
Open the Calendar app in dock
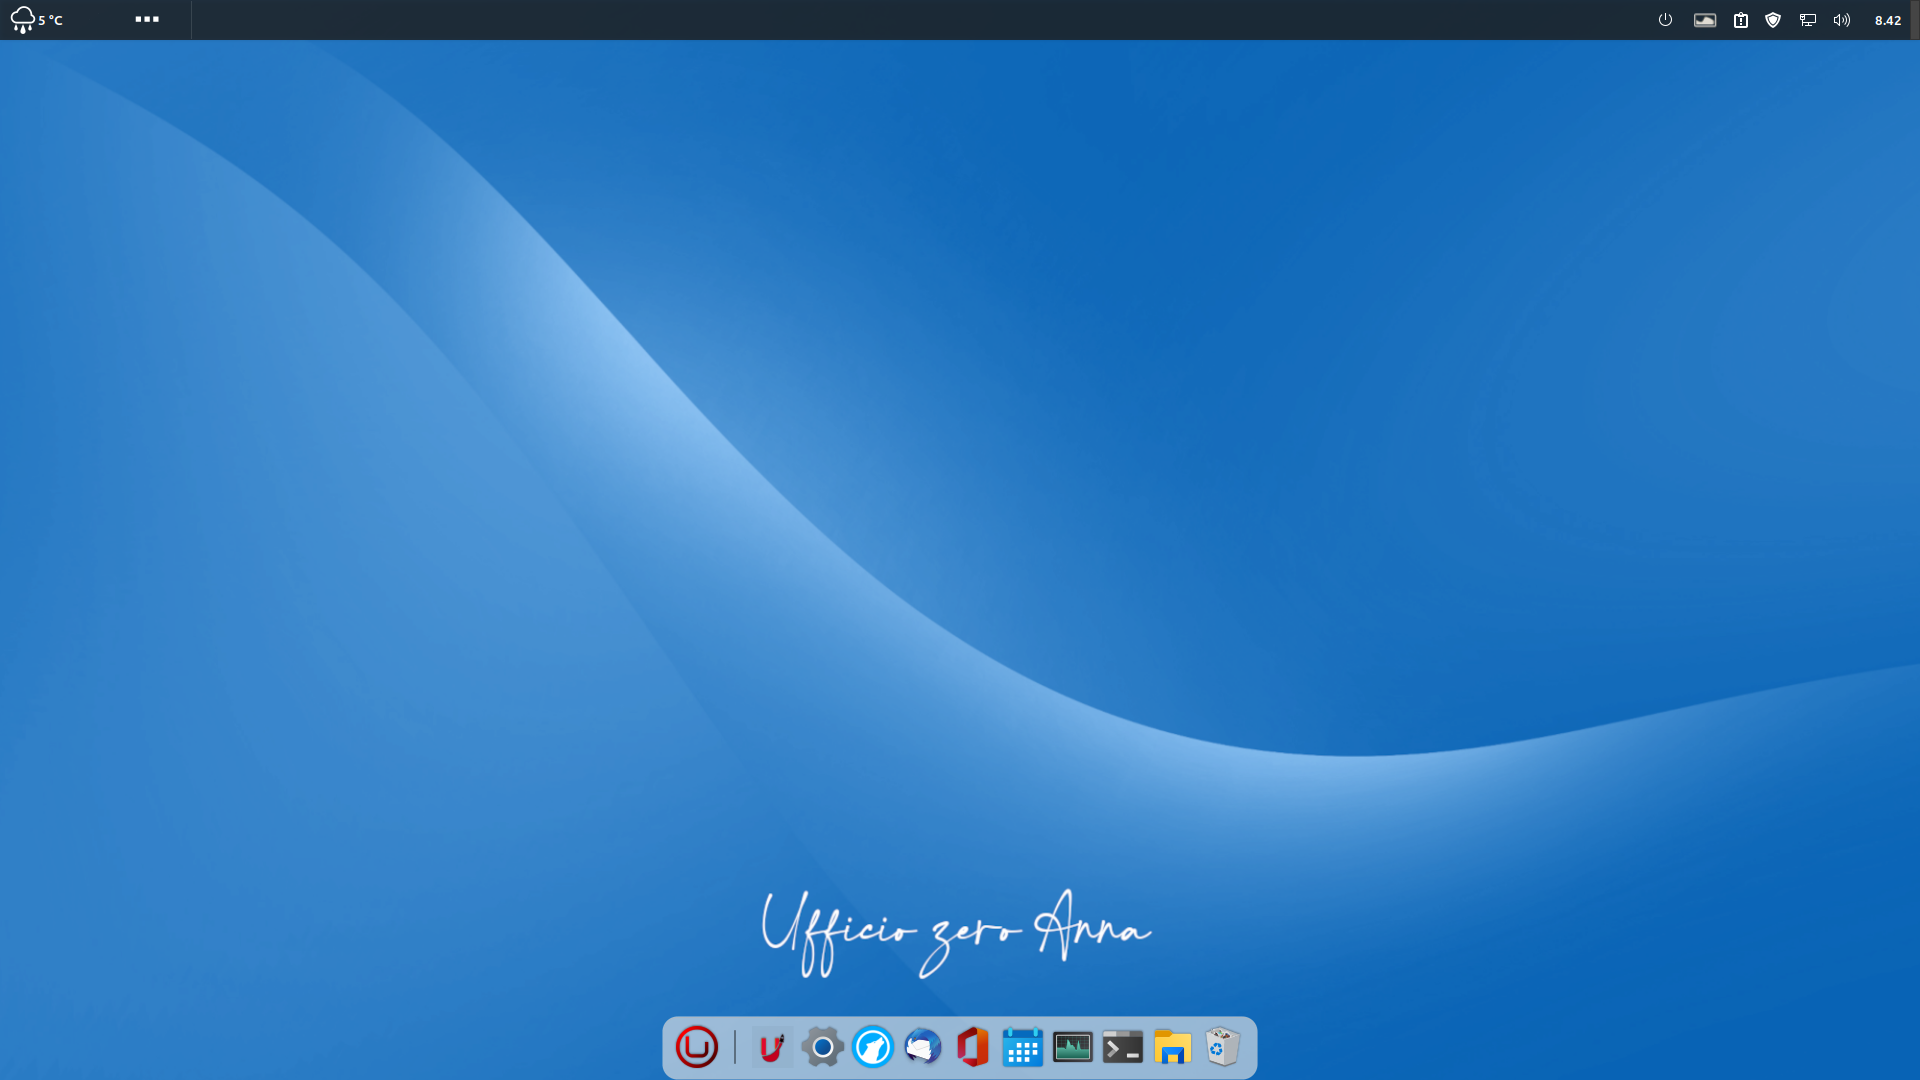tap(1022, 1047)
